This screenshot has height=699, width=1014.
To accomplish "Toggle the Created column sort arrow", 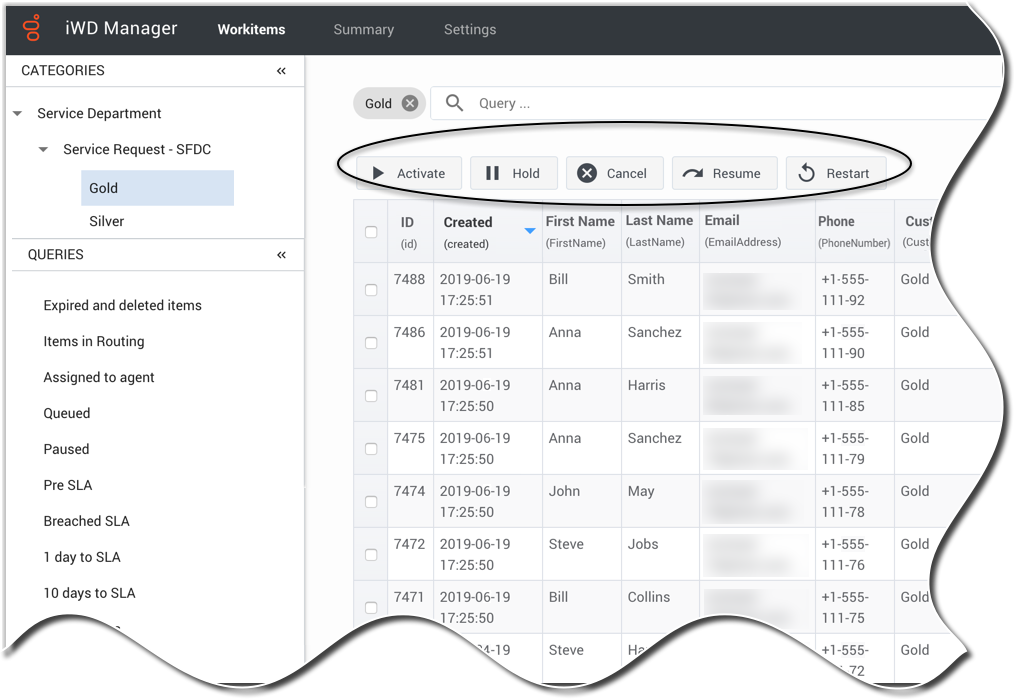I will click(530, 232).
